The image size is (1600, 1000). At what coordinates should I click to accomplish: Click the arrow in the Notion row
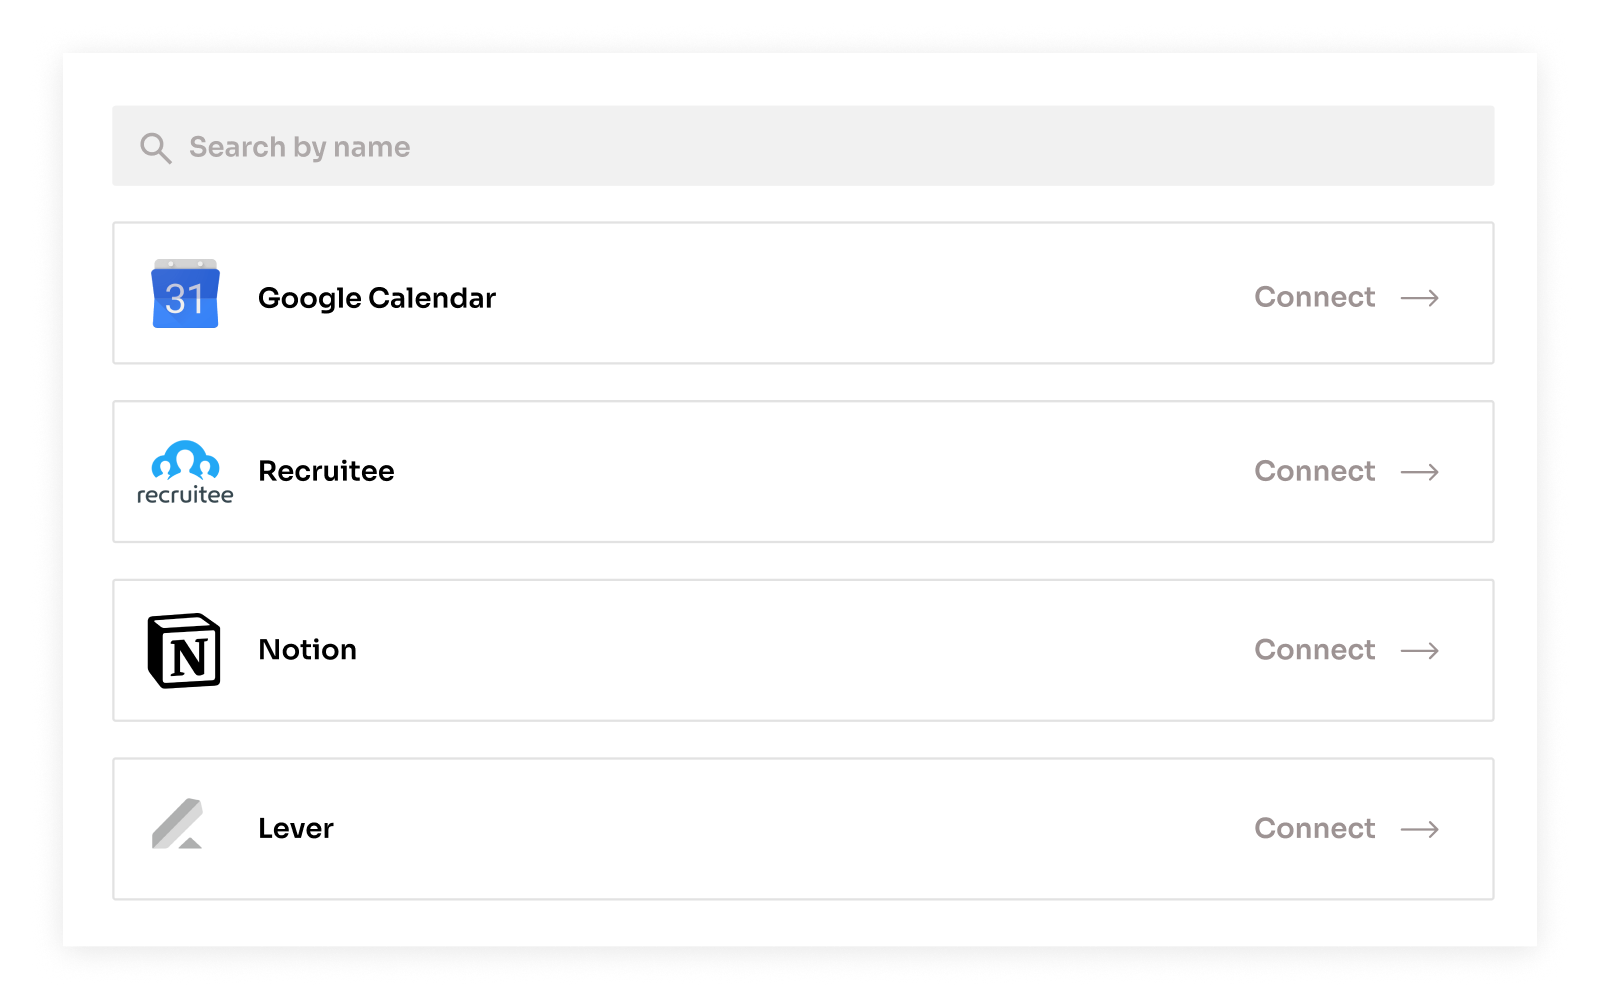[1420, 651]
